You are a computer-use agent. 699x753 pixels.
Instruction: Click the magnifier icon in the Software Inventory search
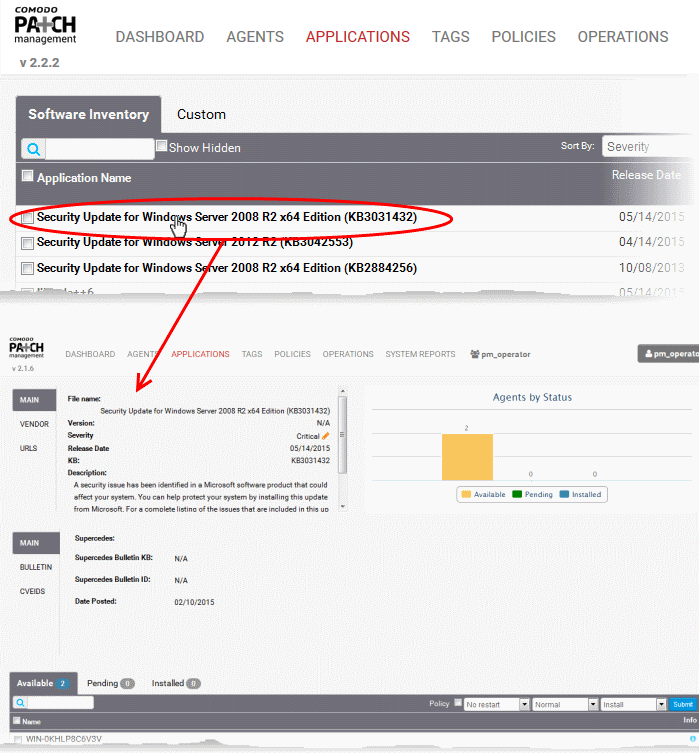[x=34, y=149]
